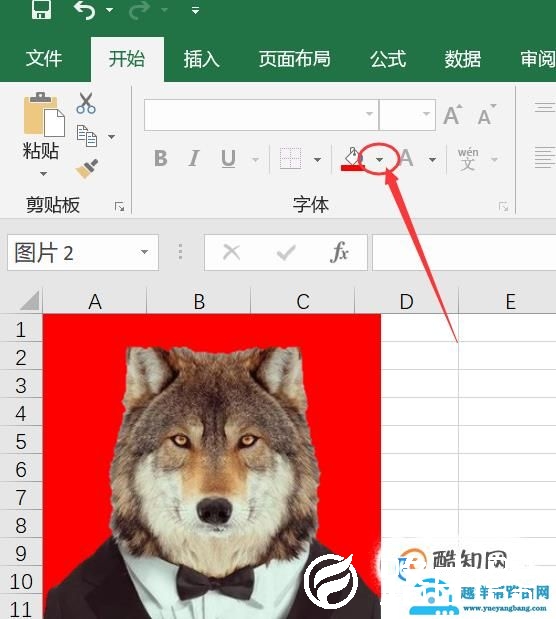556x619 pixels.
Task: Expand the copy options arrow
Action: click(112, 137)
